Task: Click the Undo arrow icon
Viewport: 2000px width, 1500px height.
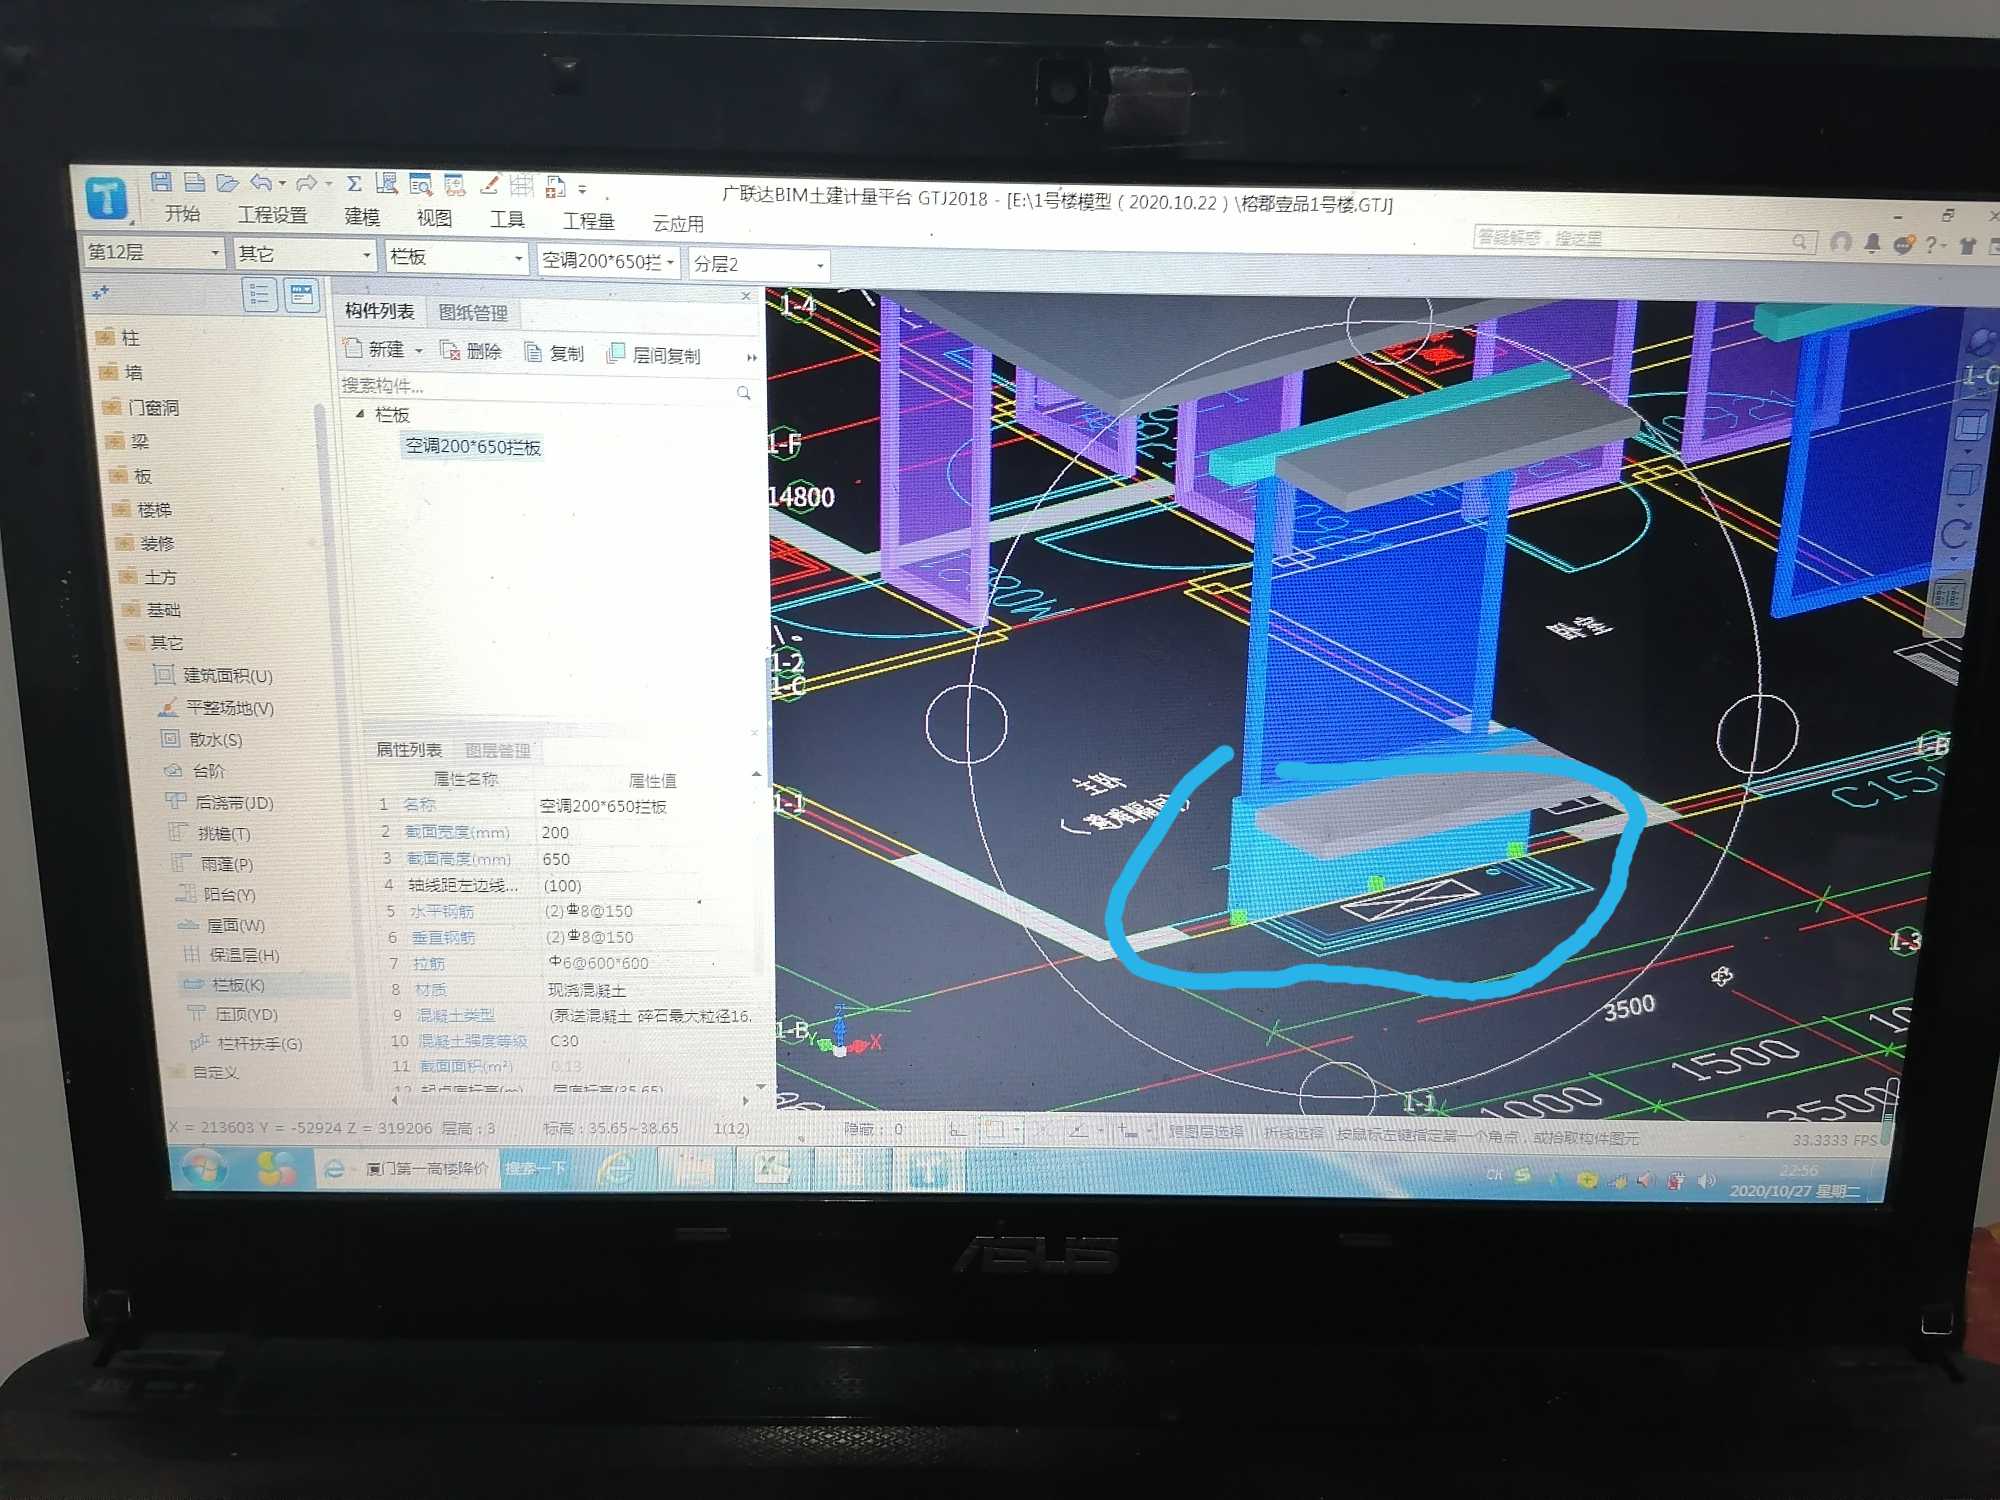Action: click(262, 183)
